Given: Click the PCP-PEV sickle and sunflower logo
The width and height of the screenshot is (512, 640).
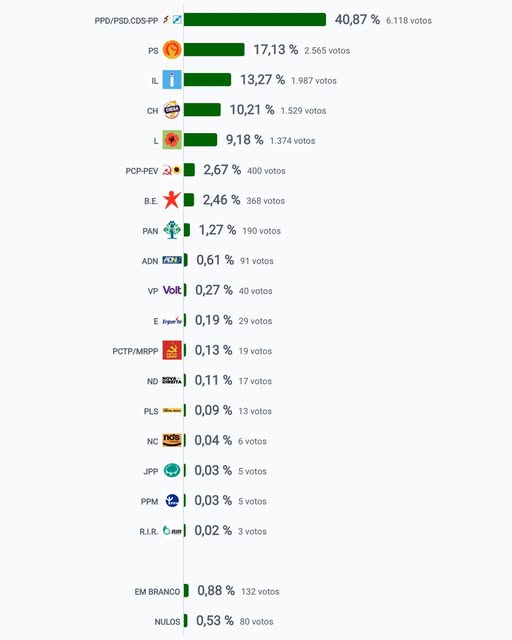Looking at the screenshot, I should [x=172, y=170].
